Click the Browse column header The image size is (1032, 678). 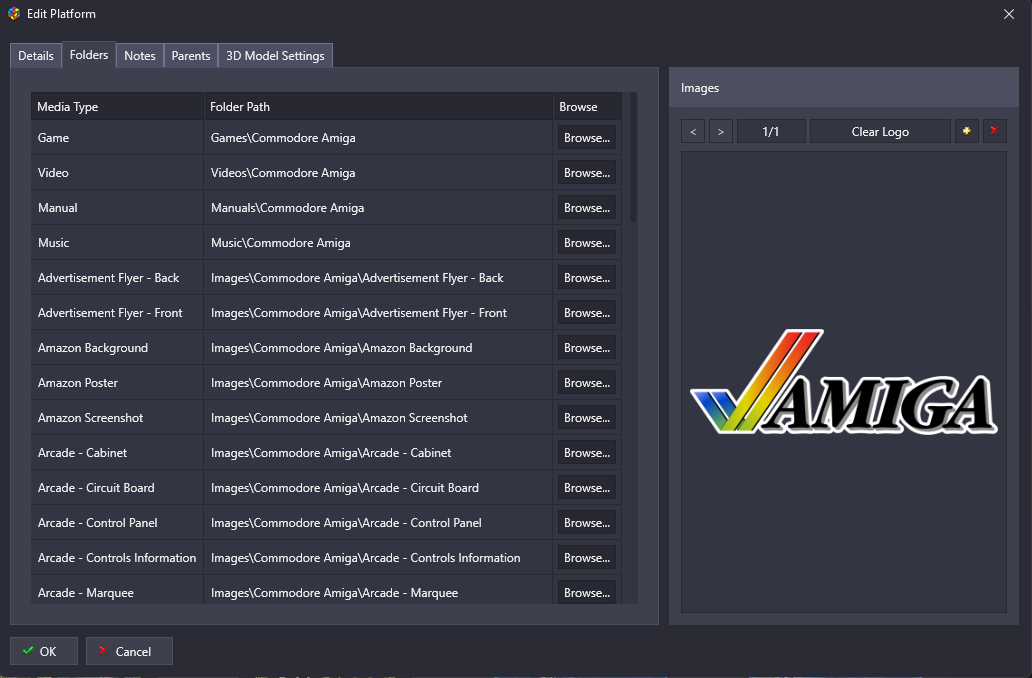pyautogui.click(x=587, y=106)
